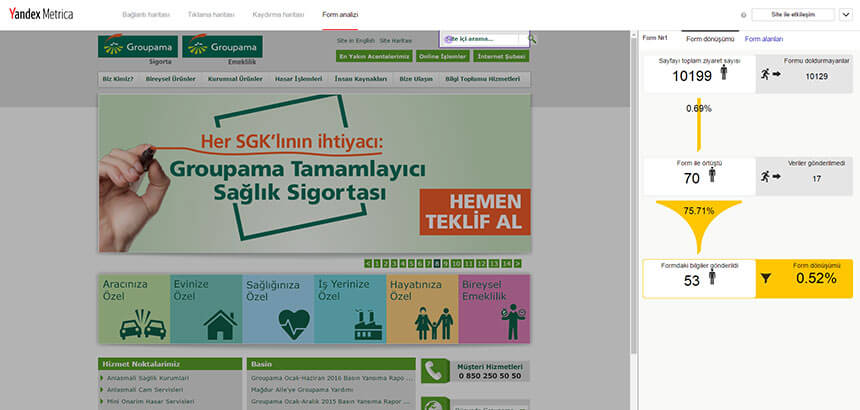The width and height of the screenshot is (860, 410).
Task: Open the Form alanları tab
Action: pos(763,39)
